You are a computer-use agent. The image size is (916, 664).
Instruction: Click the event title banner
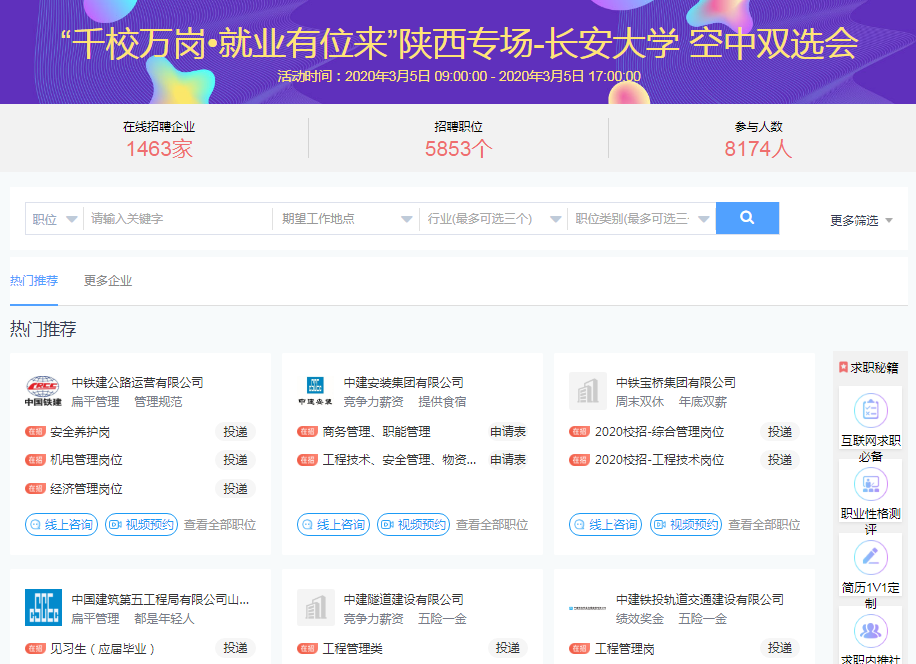[459, 44]
